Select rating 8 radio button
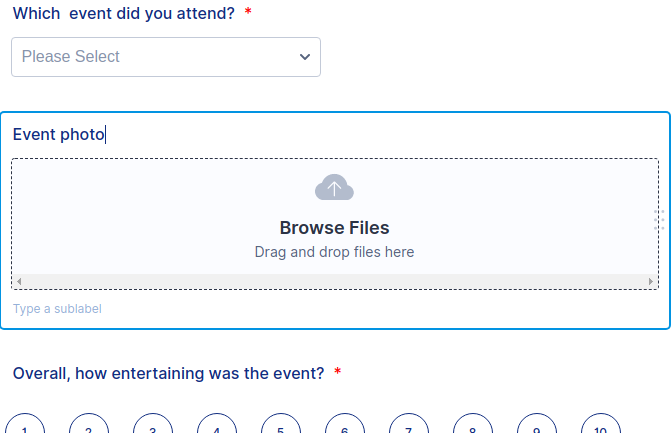671x433 pixels. click(x=473, y=427)
